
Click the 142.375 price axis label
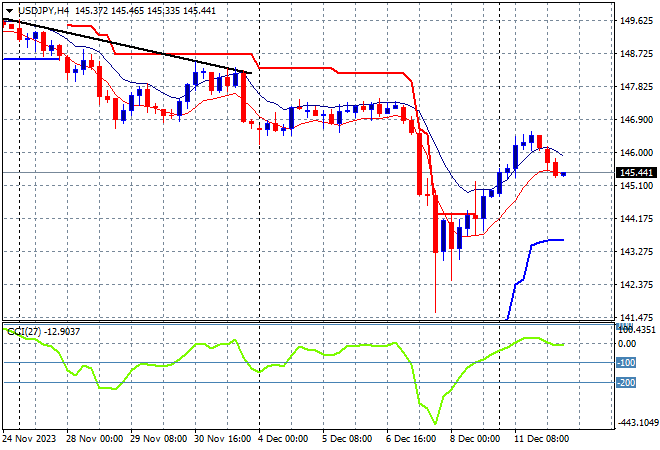coord(636,285)
